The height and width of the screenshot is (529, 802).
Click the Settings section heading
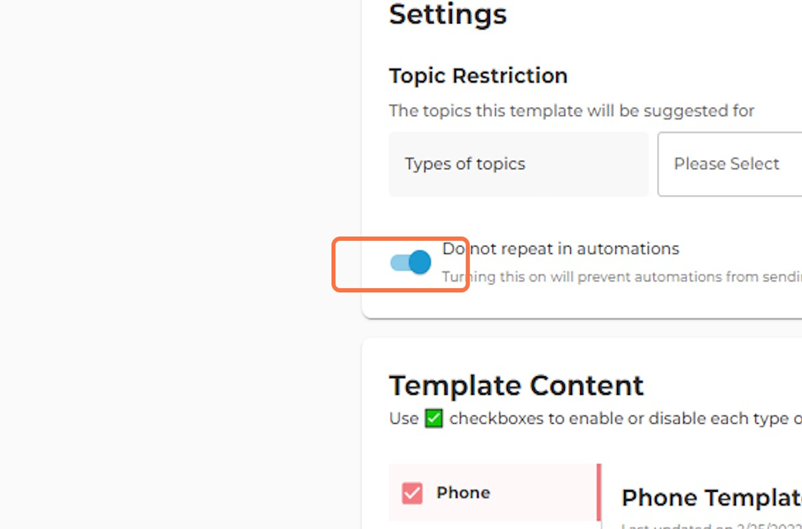[448, 14]
